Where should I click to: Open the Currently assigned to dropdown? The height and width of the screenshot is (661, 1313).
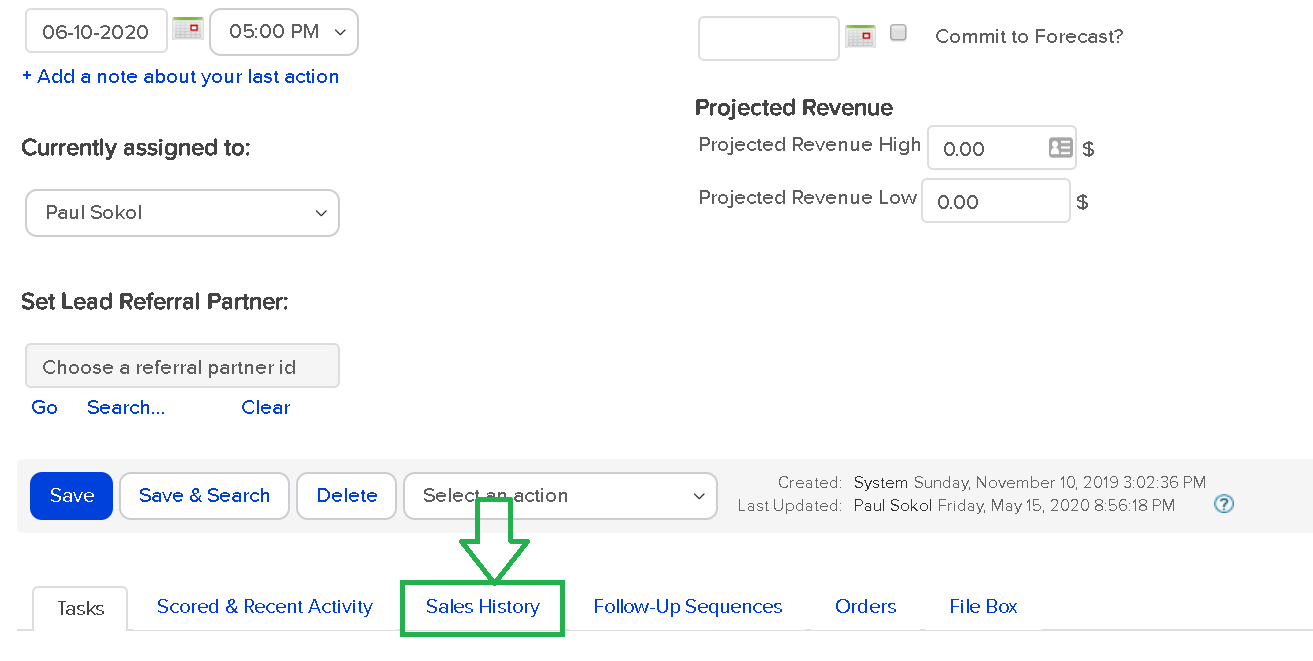point(181,212)
